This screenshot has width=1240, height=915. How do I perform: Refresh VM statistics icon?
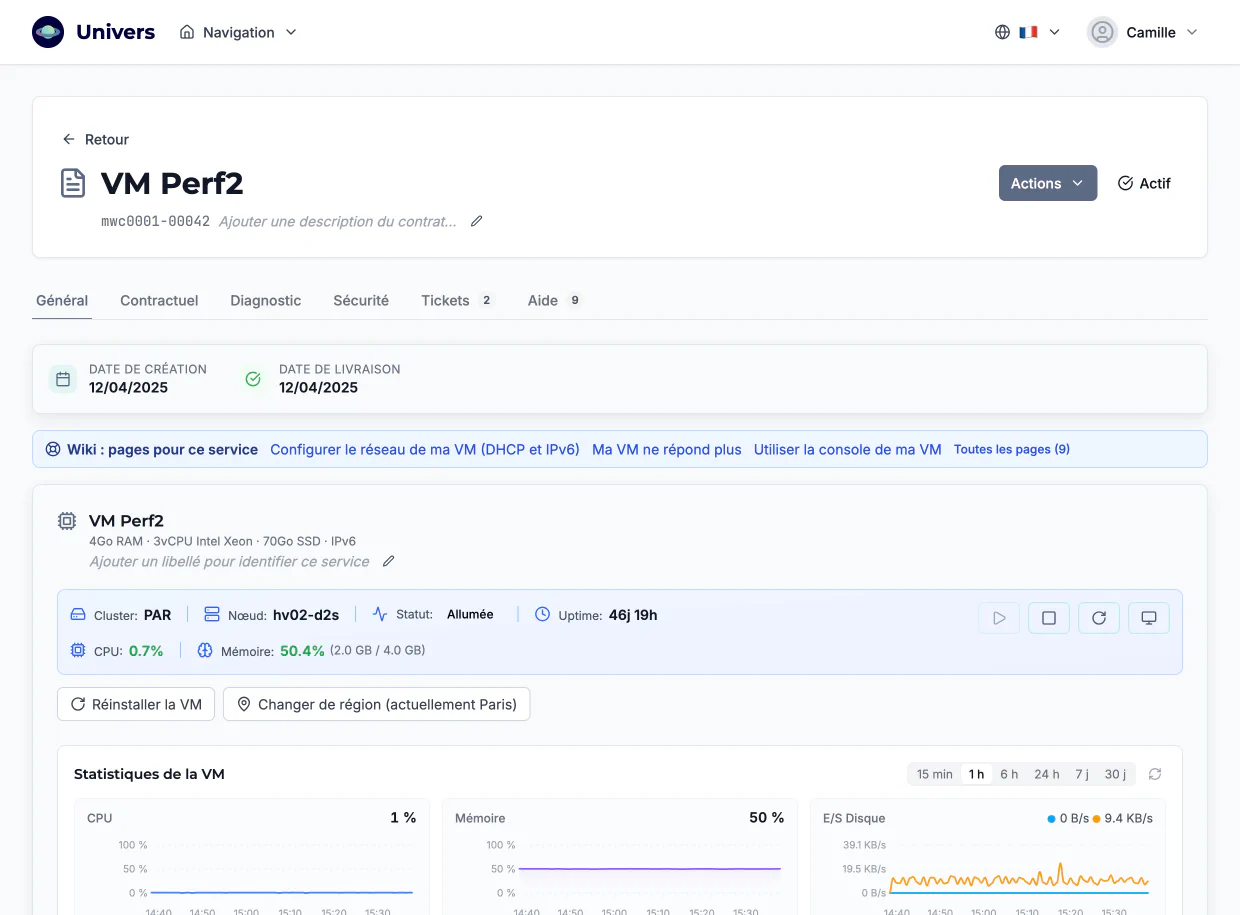pos(1155,774)
